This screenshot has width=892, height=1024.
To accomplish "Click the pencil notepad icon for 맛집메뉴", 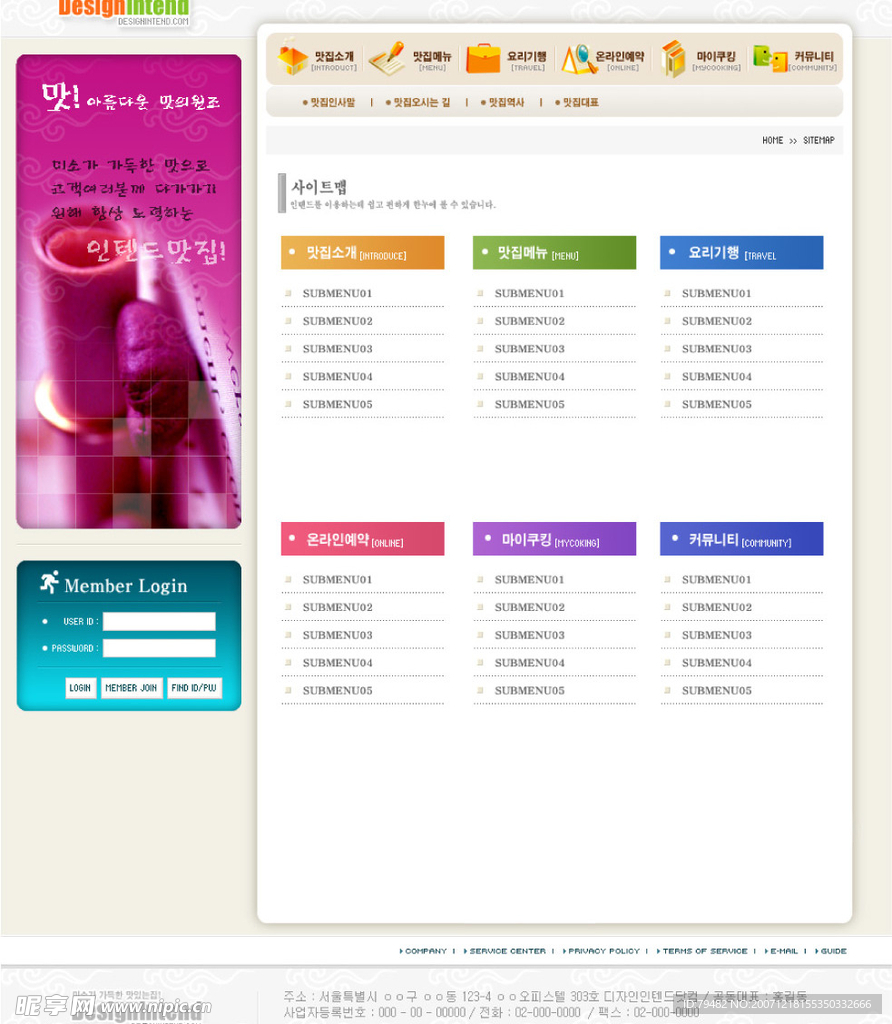I will point(387,58).
